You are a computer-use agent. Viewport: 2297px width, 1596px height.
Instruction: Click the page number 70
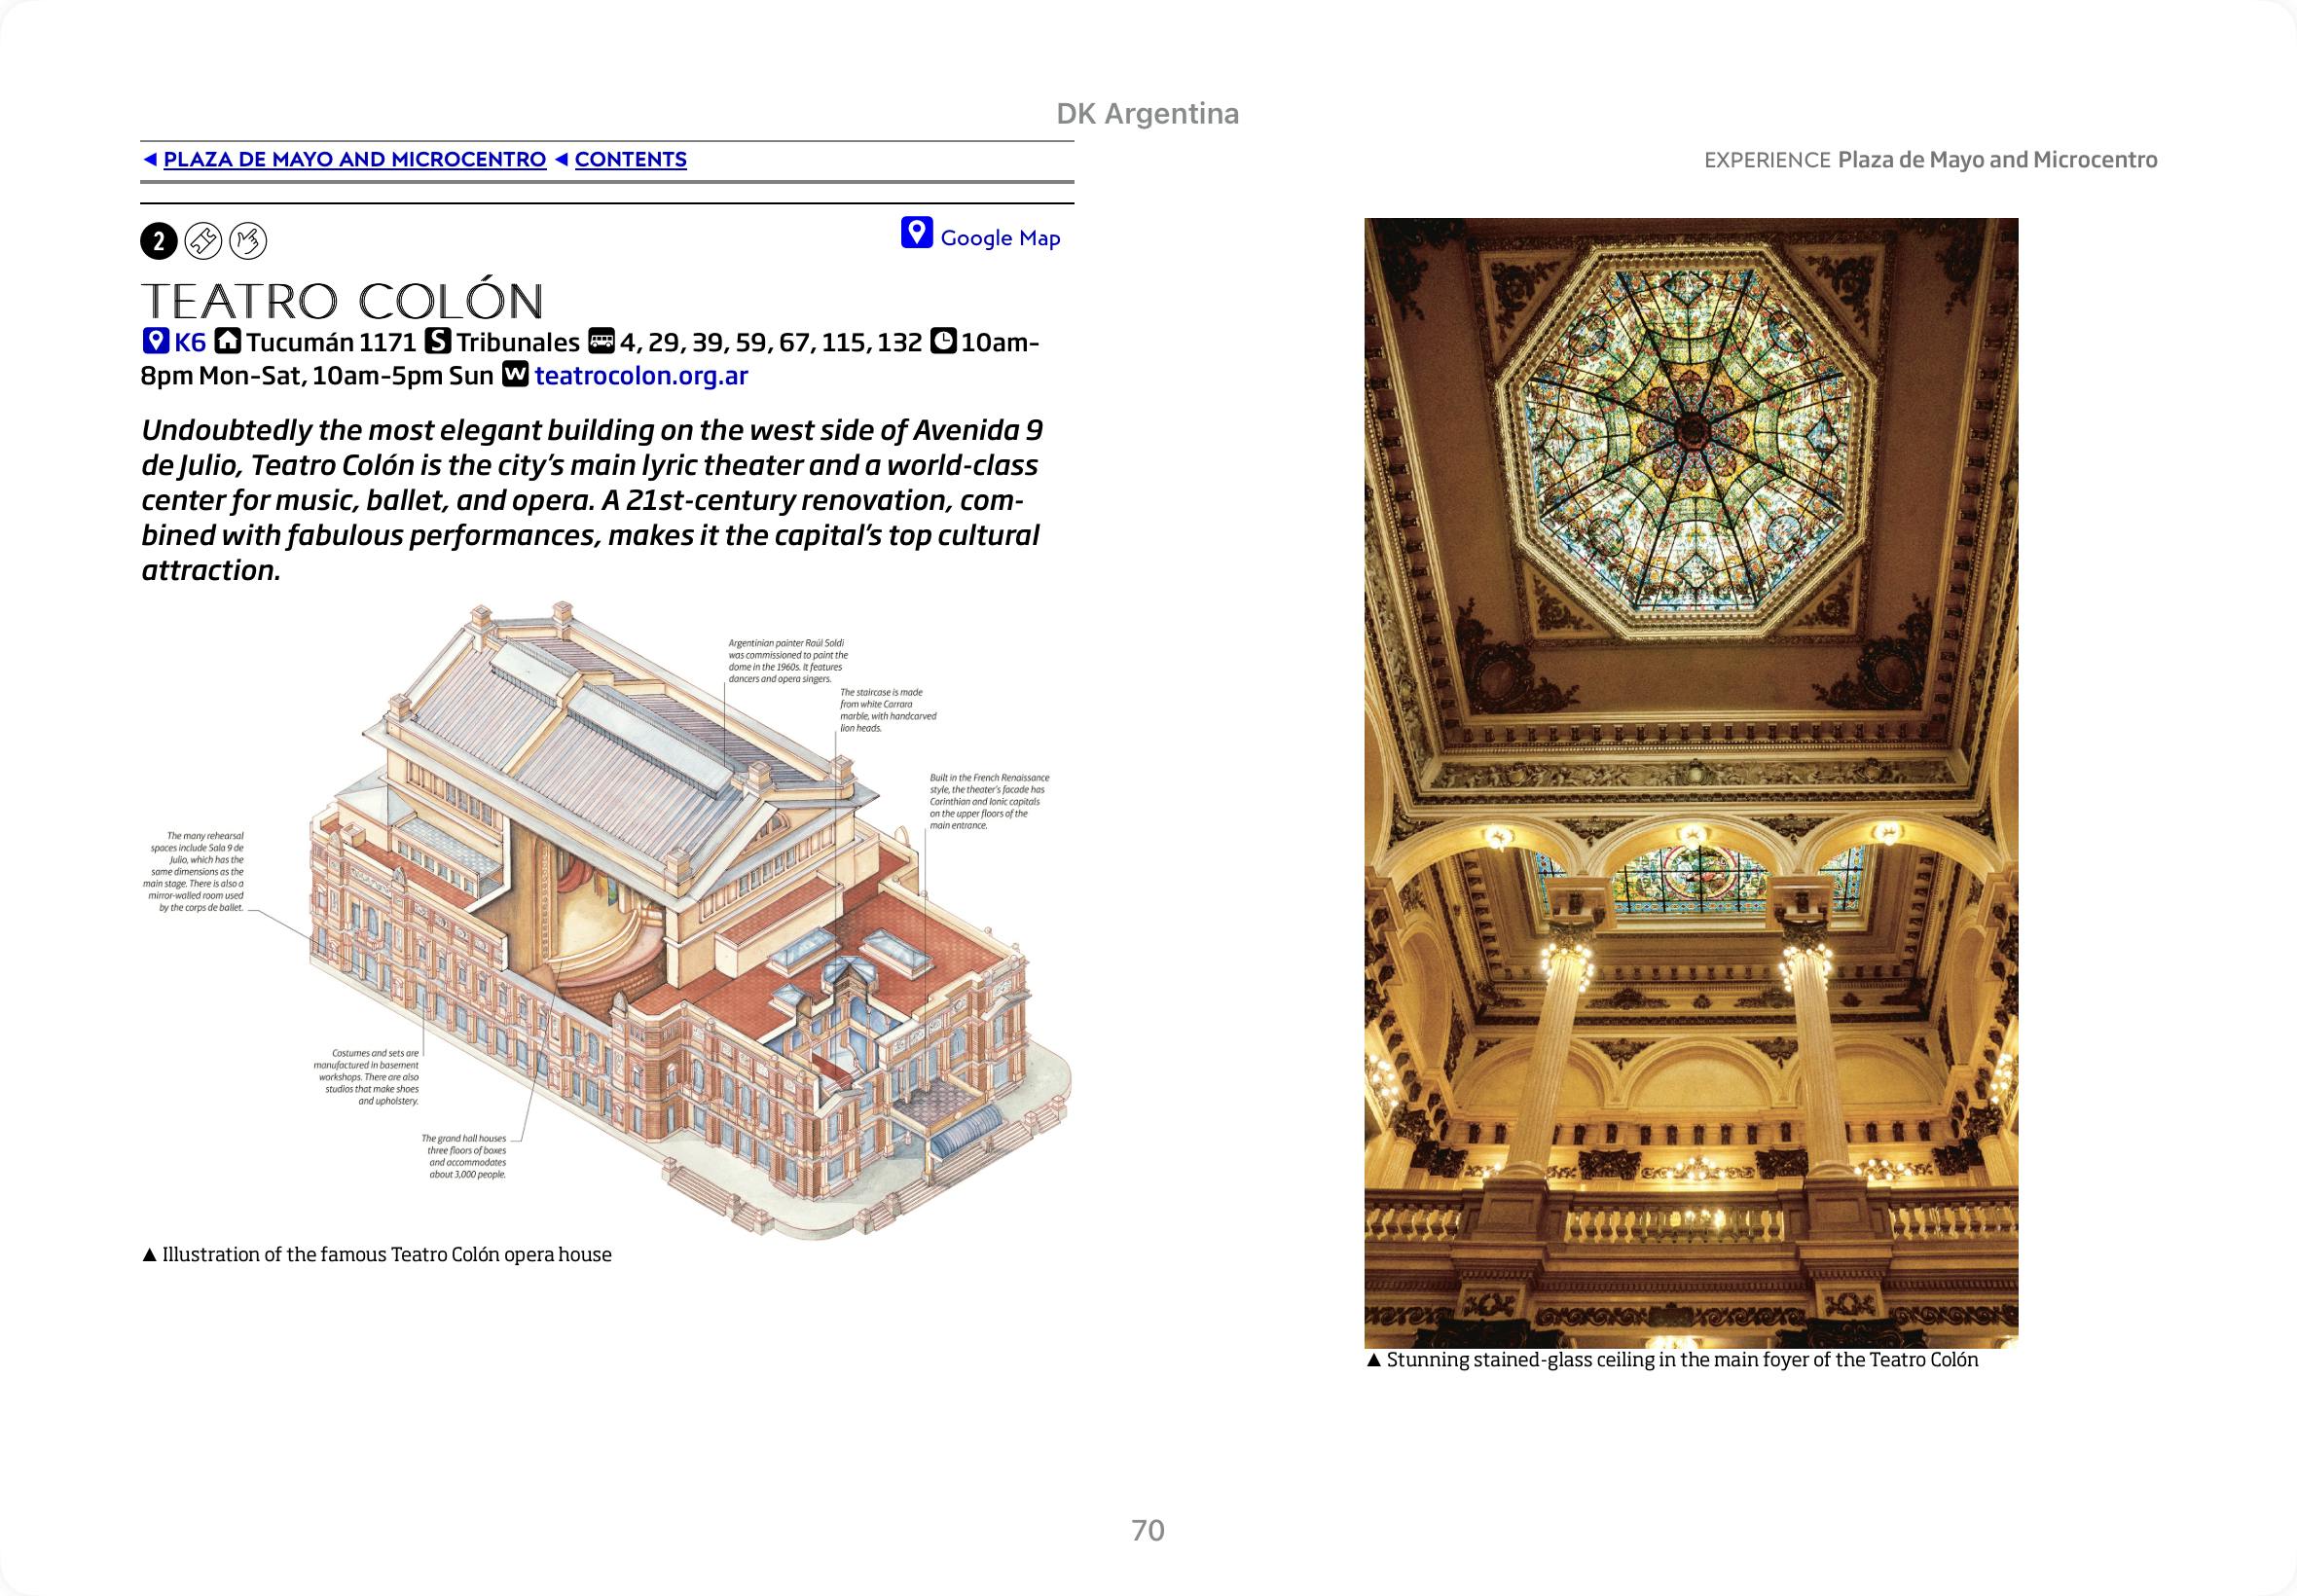tap(1148, 1530)
